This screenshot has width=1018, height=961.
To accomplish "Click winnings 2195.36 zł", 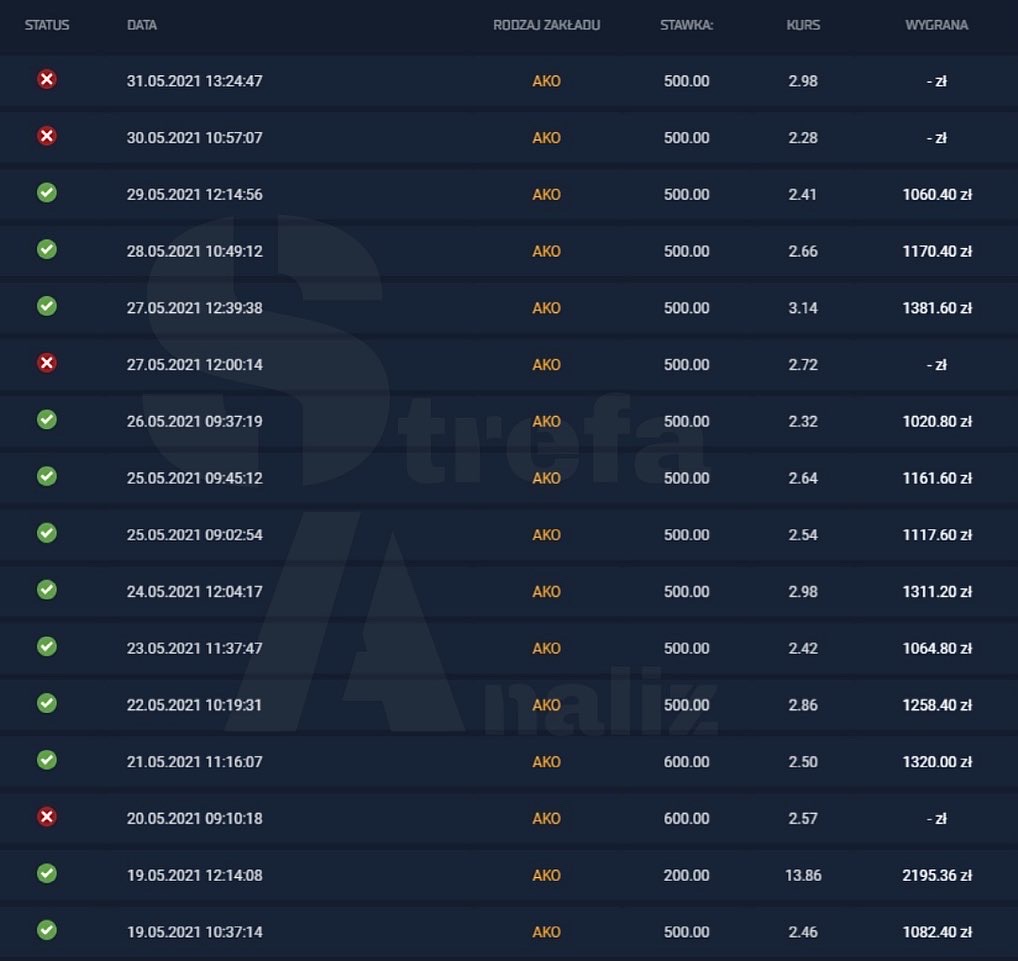I will coord(937,875).
